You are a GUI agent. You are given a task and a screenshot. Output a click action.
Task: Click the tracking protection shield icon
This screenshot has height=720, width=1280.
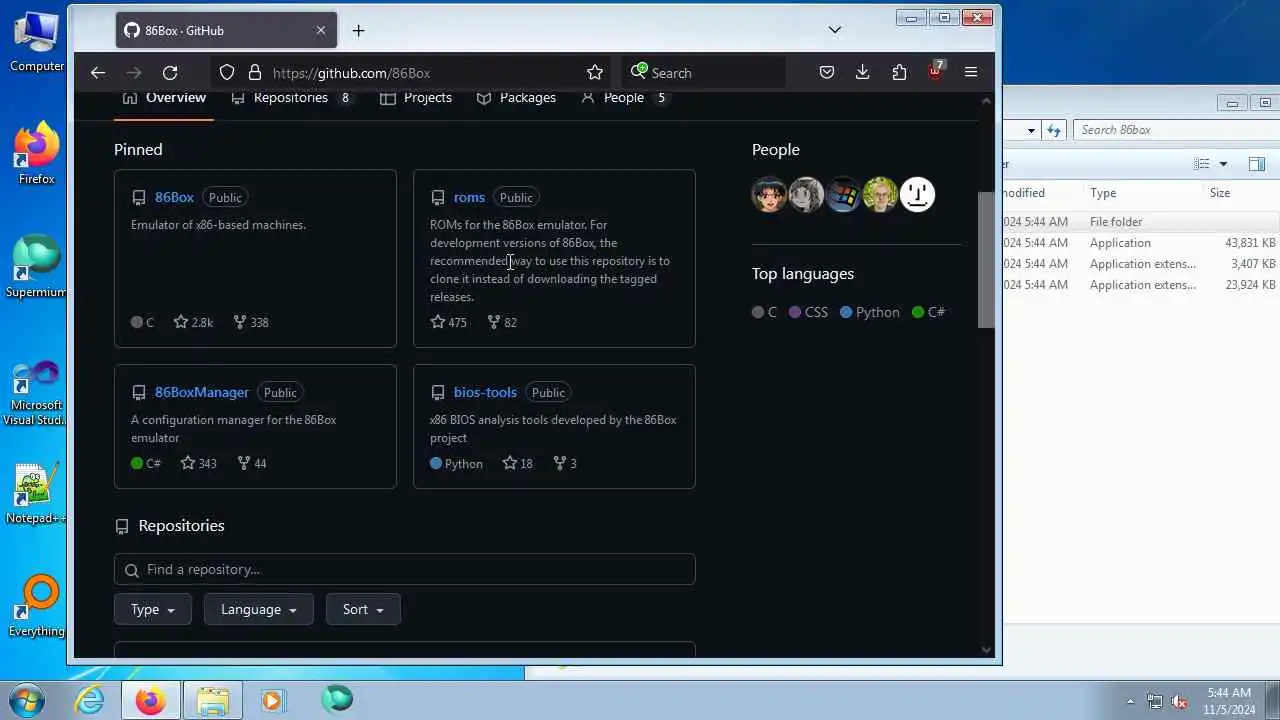[x=227, y=72]
